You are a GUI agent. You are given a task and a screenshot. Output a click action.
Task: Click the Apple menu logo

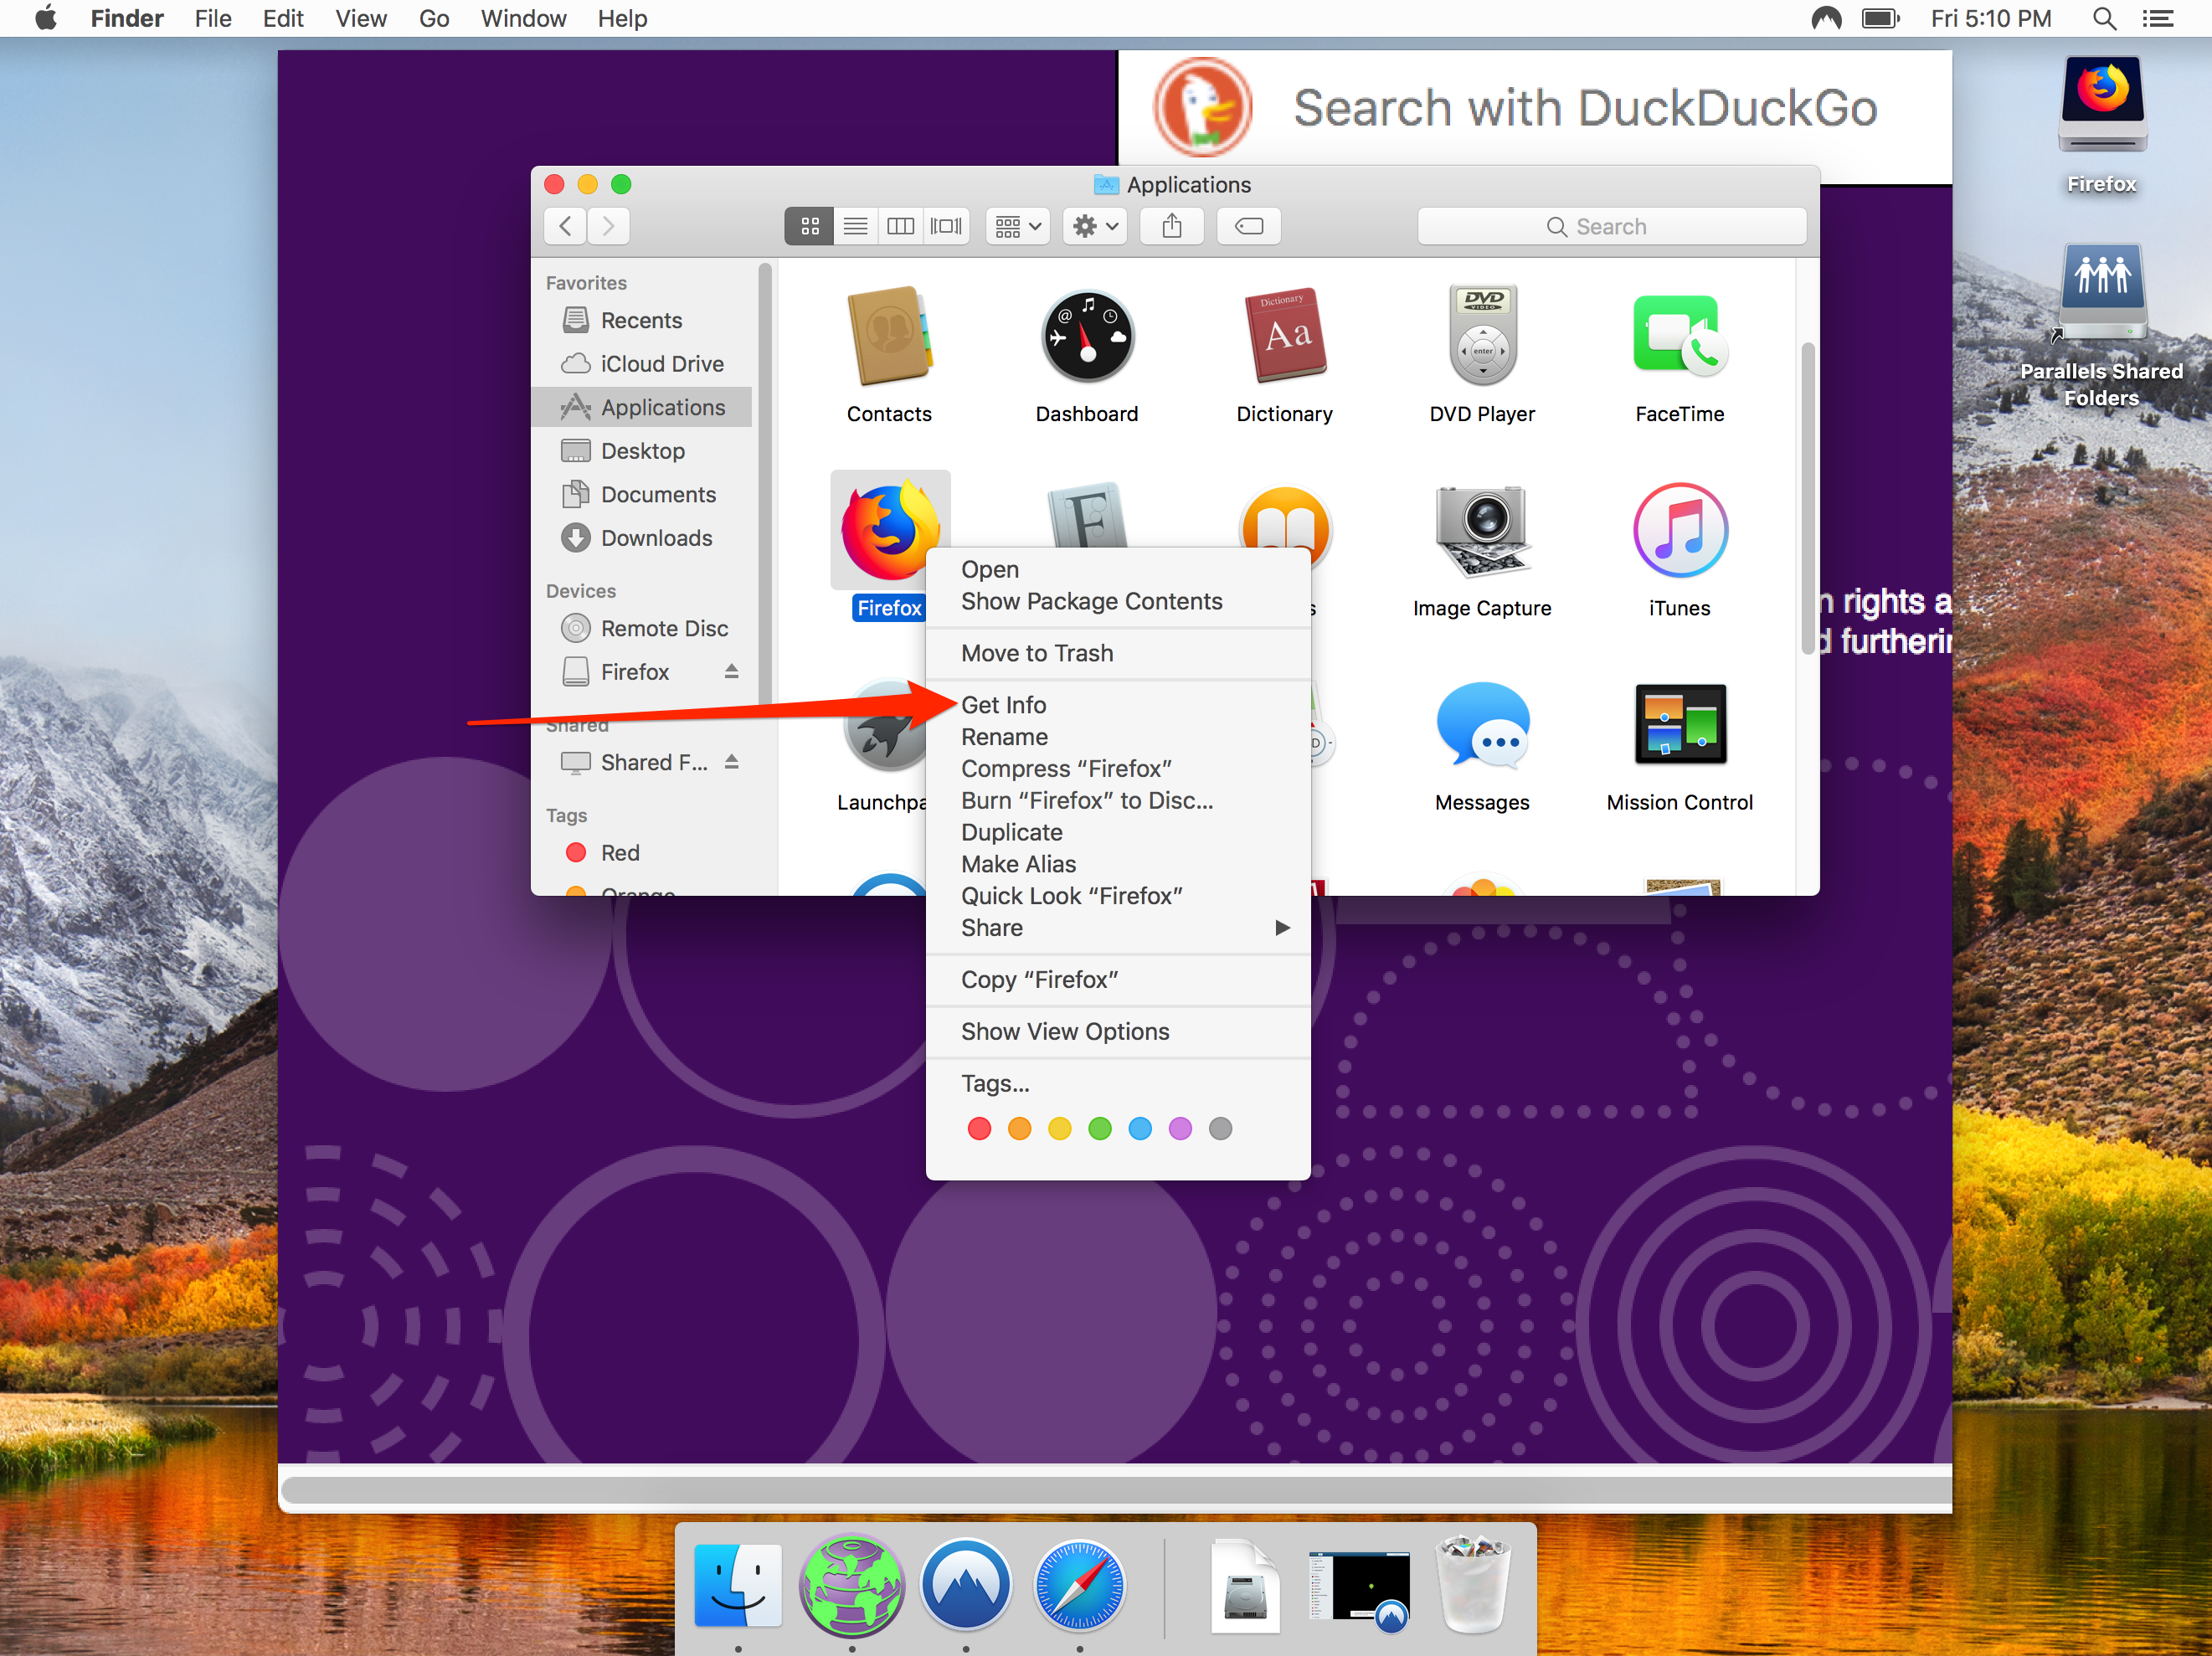click(x=45, y=18)
